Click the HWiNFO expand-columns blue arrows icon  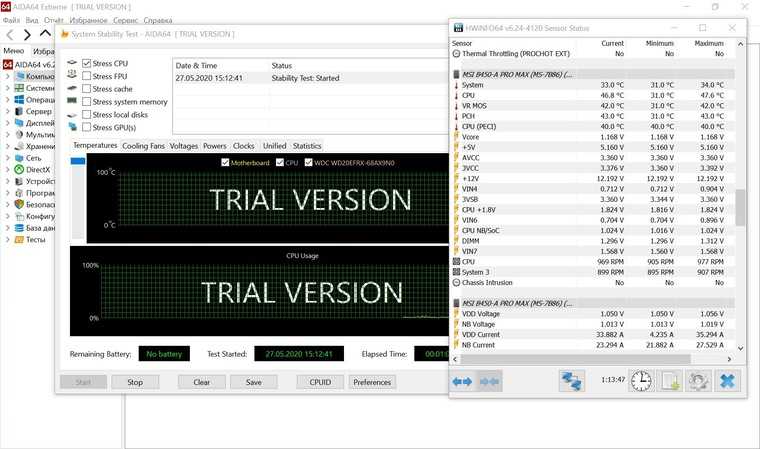tap(463, 381)
